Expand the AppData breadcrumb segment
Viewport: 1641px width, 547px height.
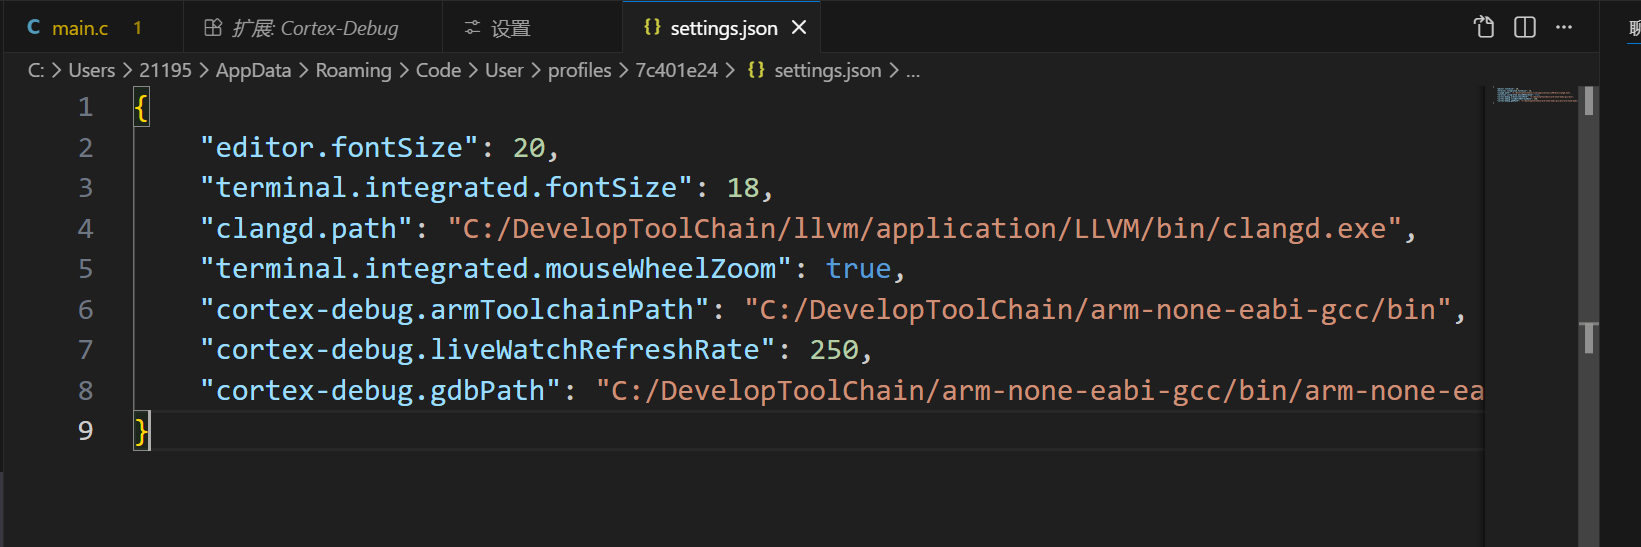(253, 70)
